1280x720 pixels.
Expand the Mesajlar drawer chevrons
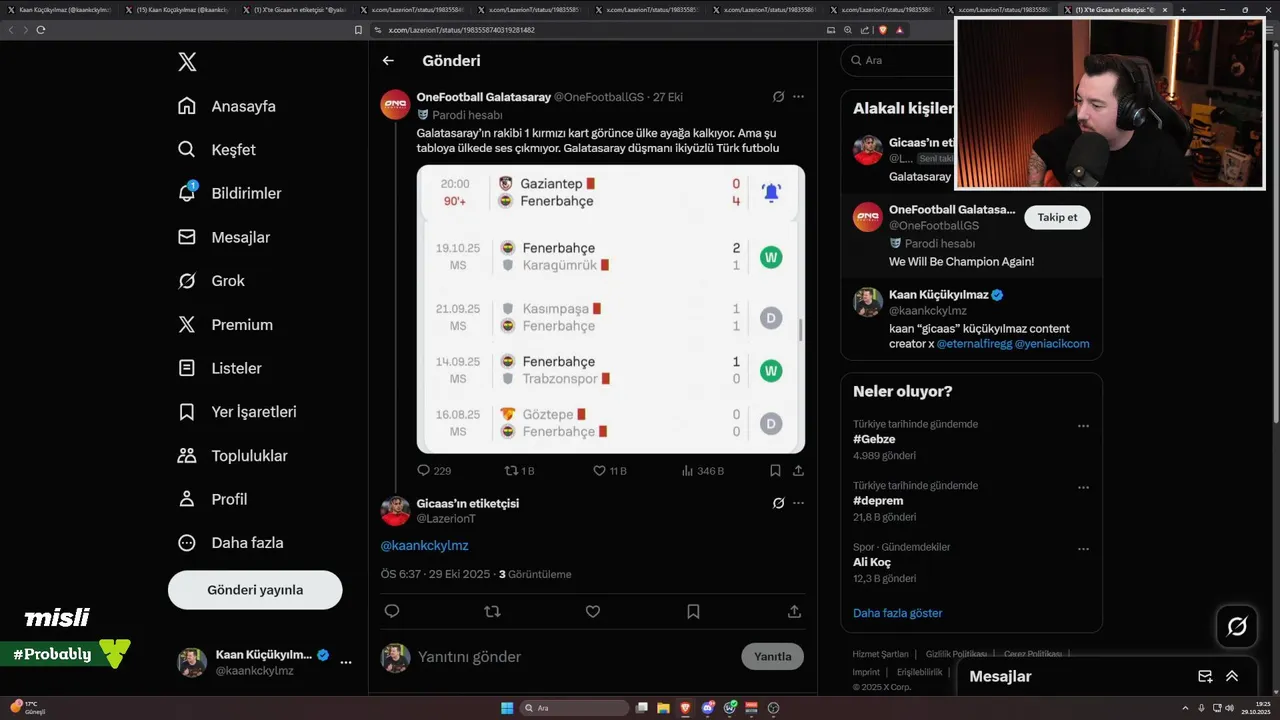(x=1232, y=676)
